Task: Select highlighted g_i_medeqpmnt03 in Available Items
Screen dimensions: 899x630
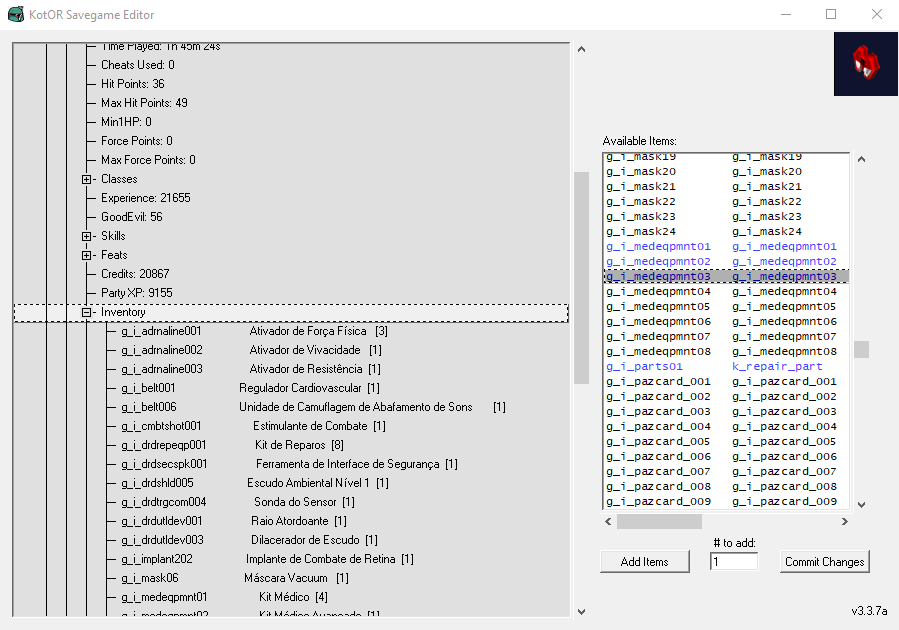Action: point(726,276)
